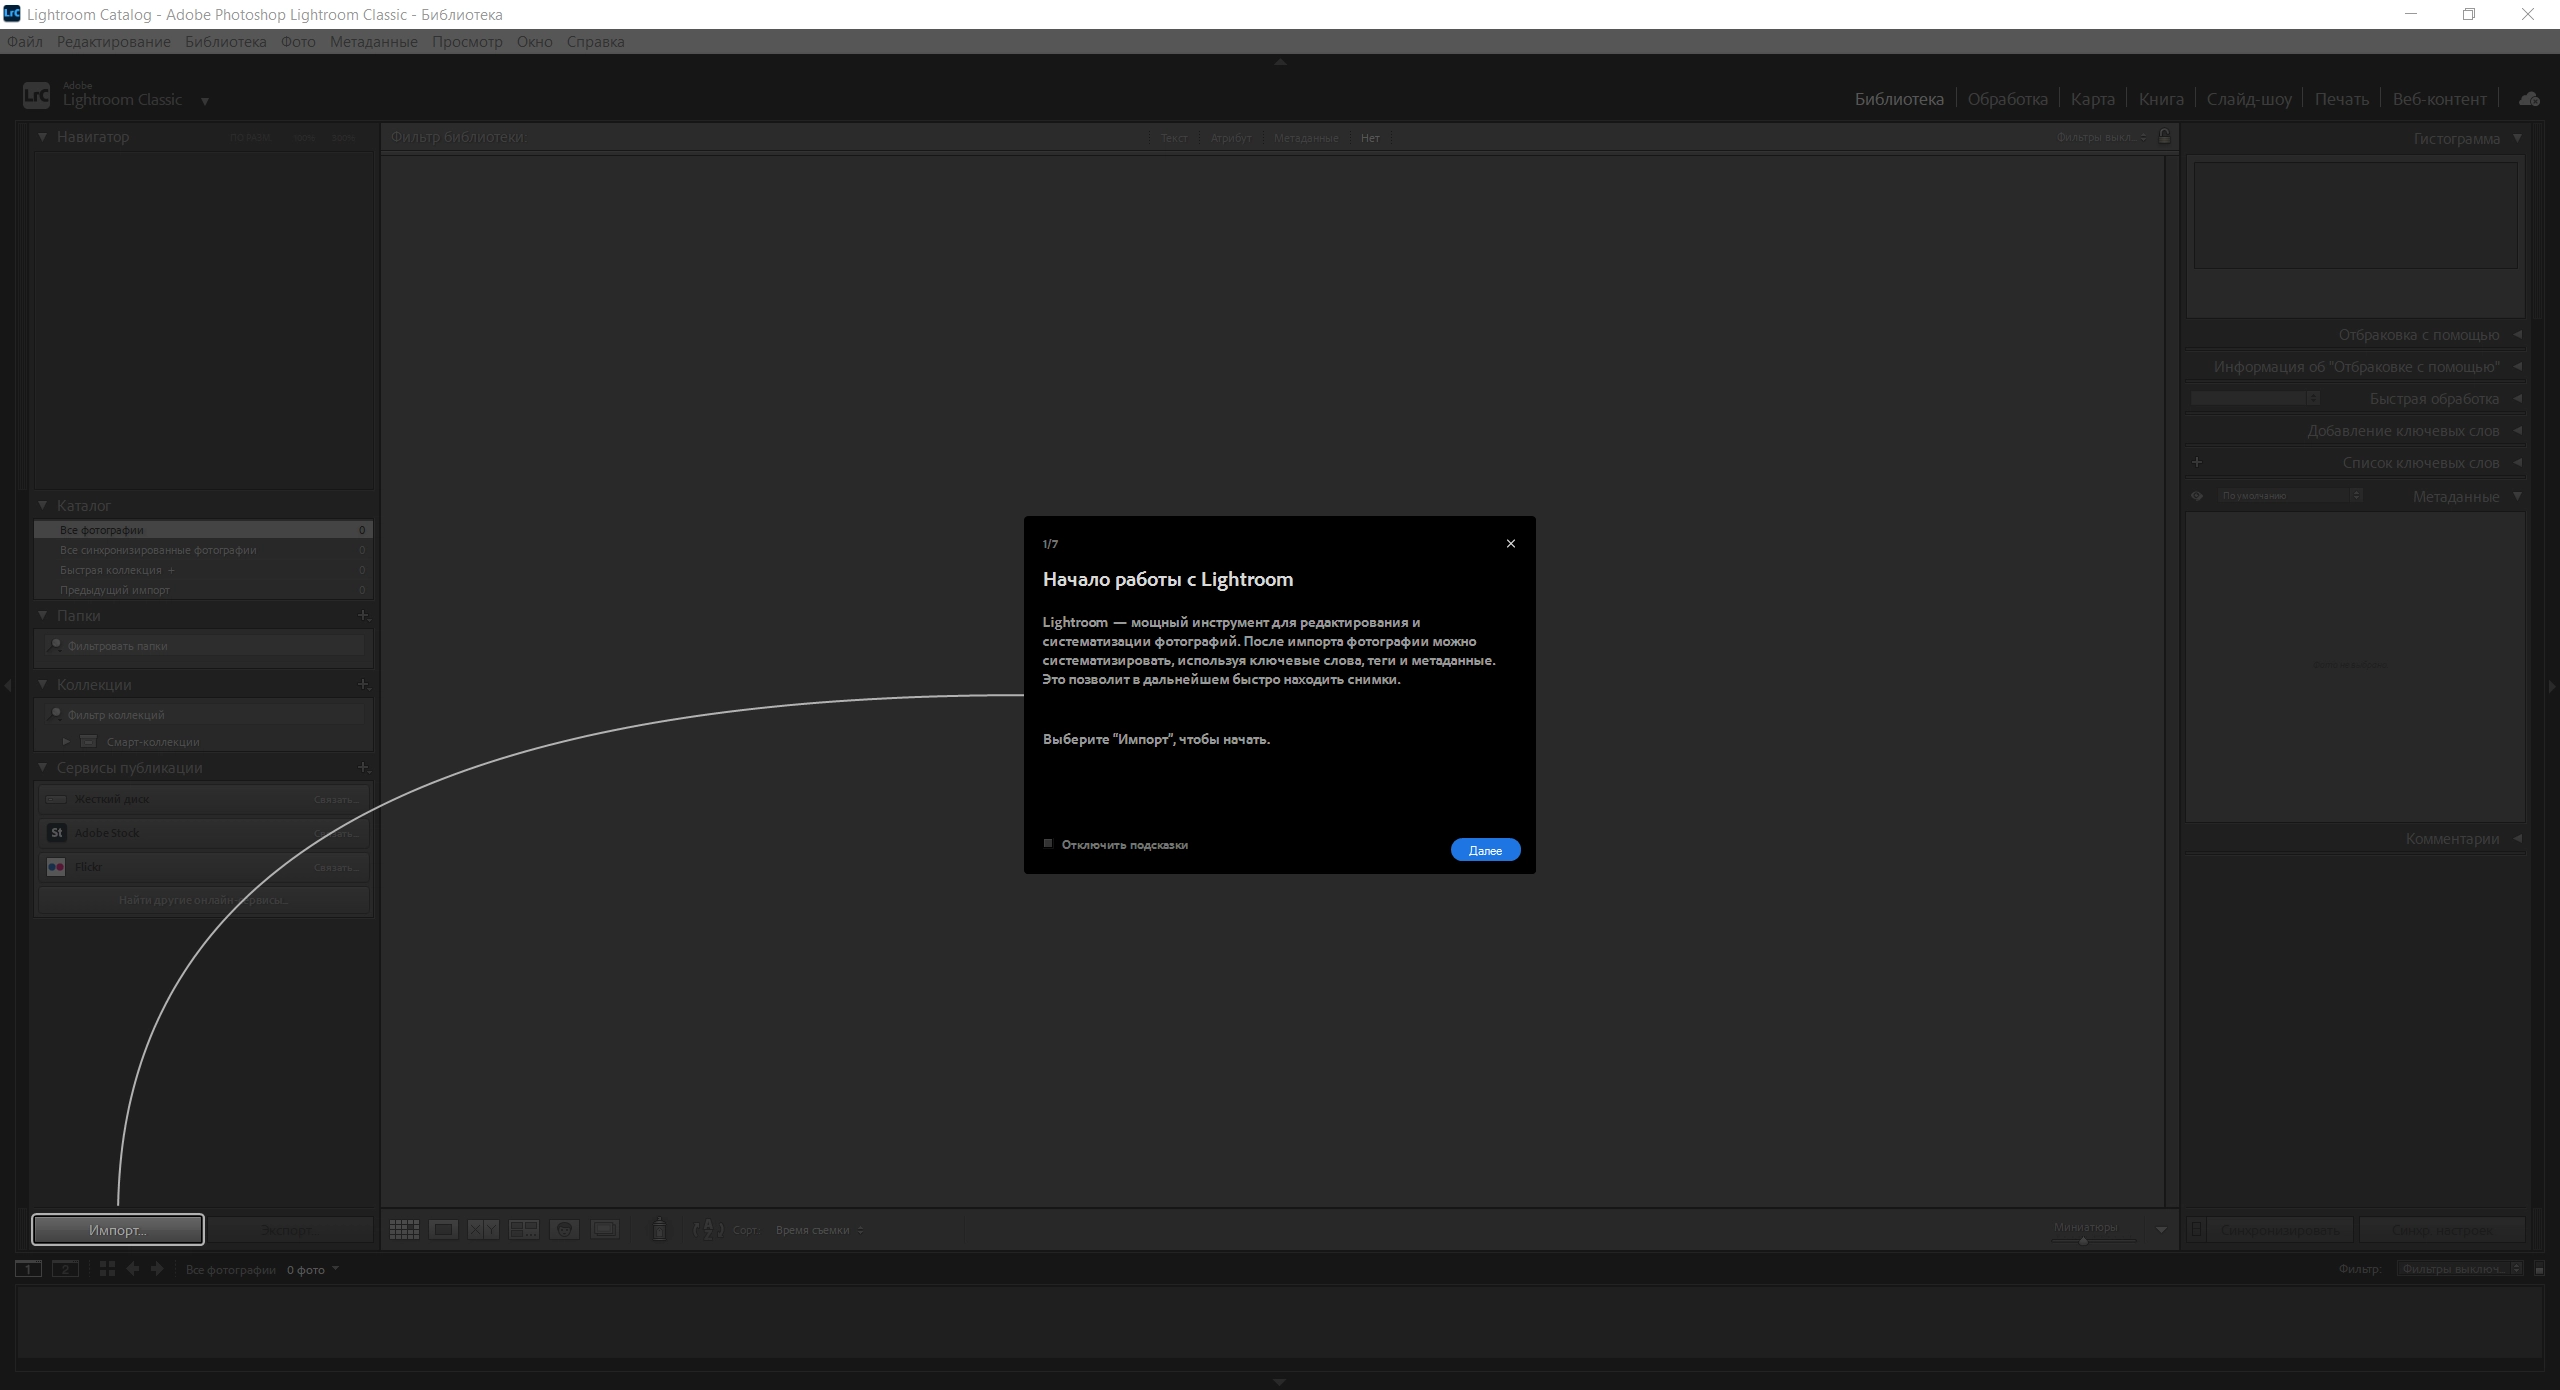Expand the Быстрая обработка panel
Screen dimensions: 2560x1390
[2517, 398]
